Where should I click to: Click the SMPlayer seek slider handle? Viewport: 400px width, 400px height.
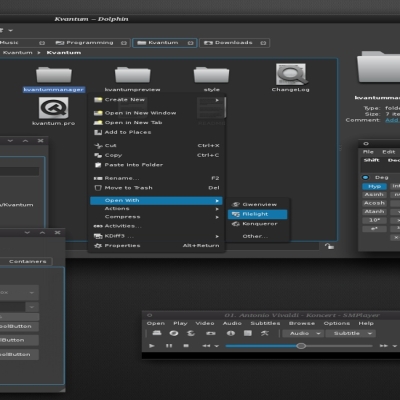pos(301,346)
